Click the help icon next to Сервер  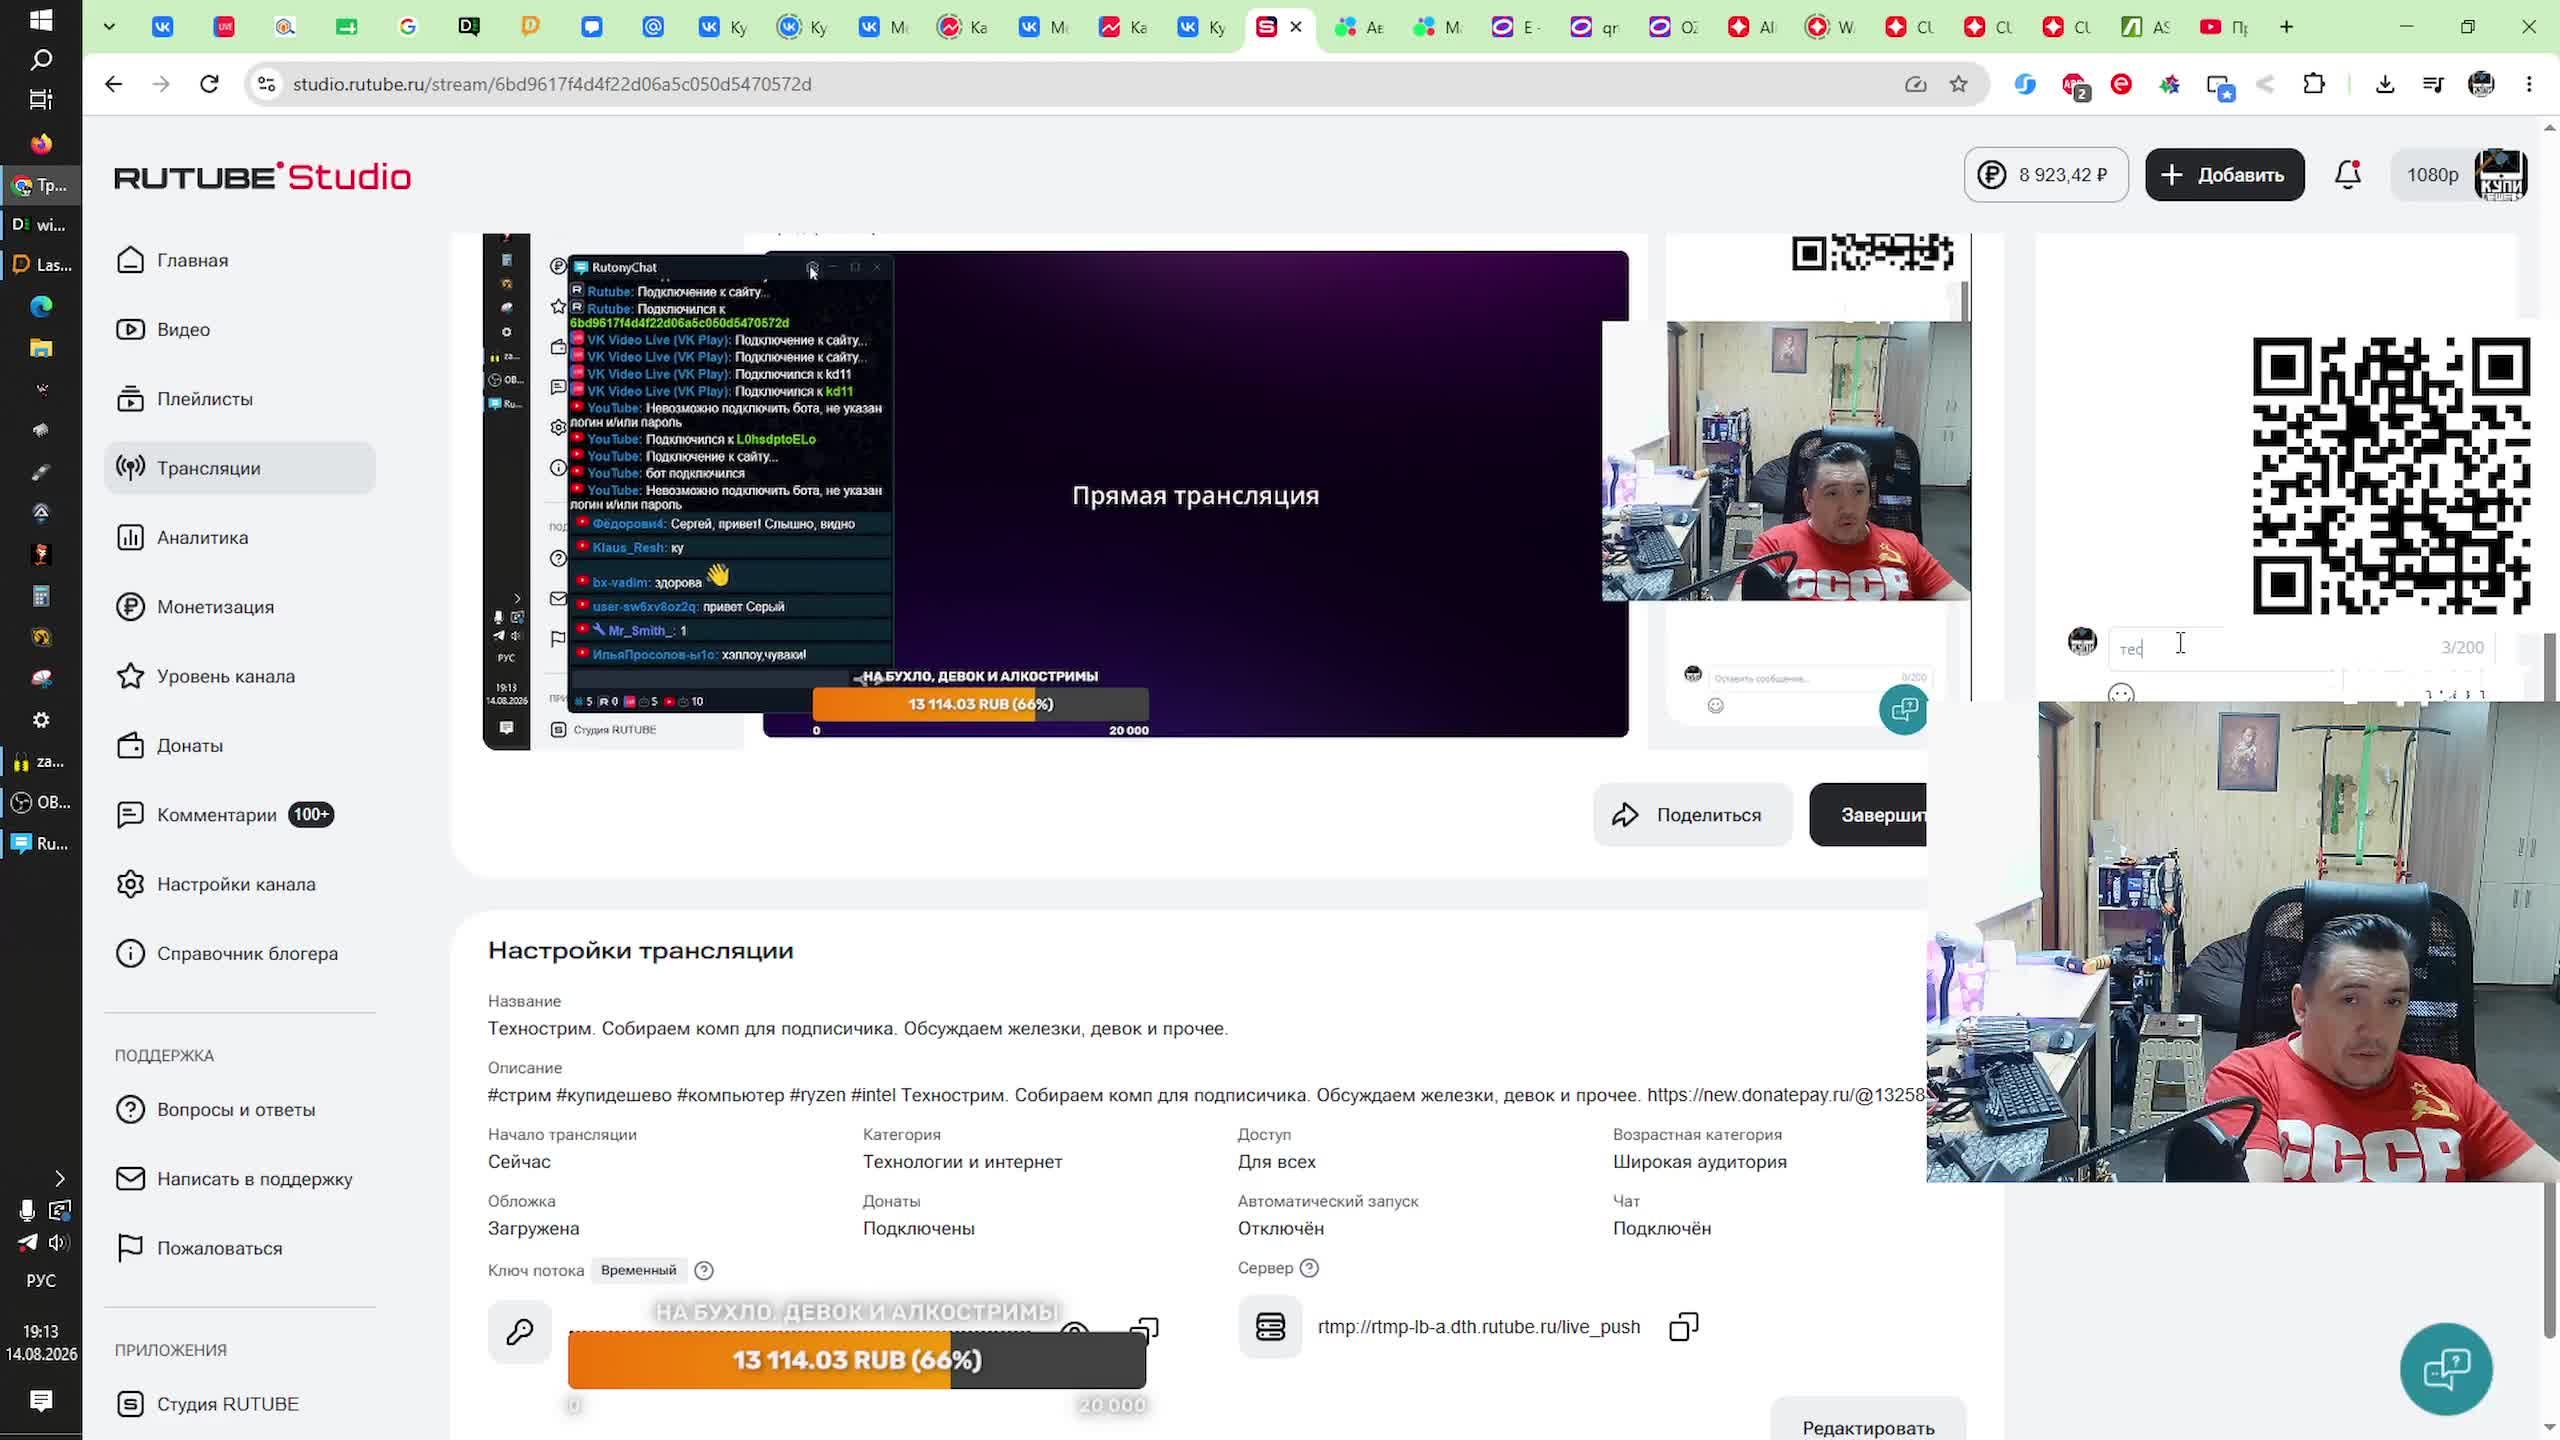[x=1309, y=1268]
